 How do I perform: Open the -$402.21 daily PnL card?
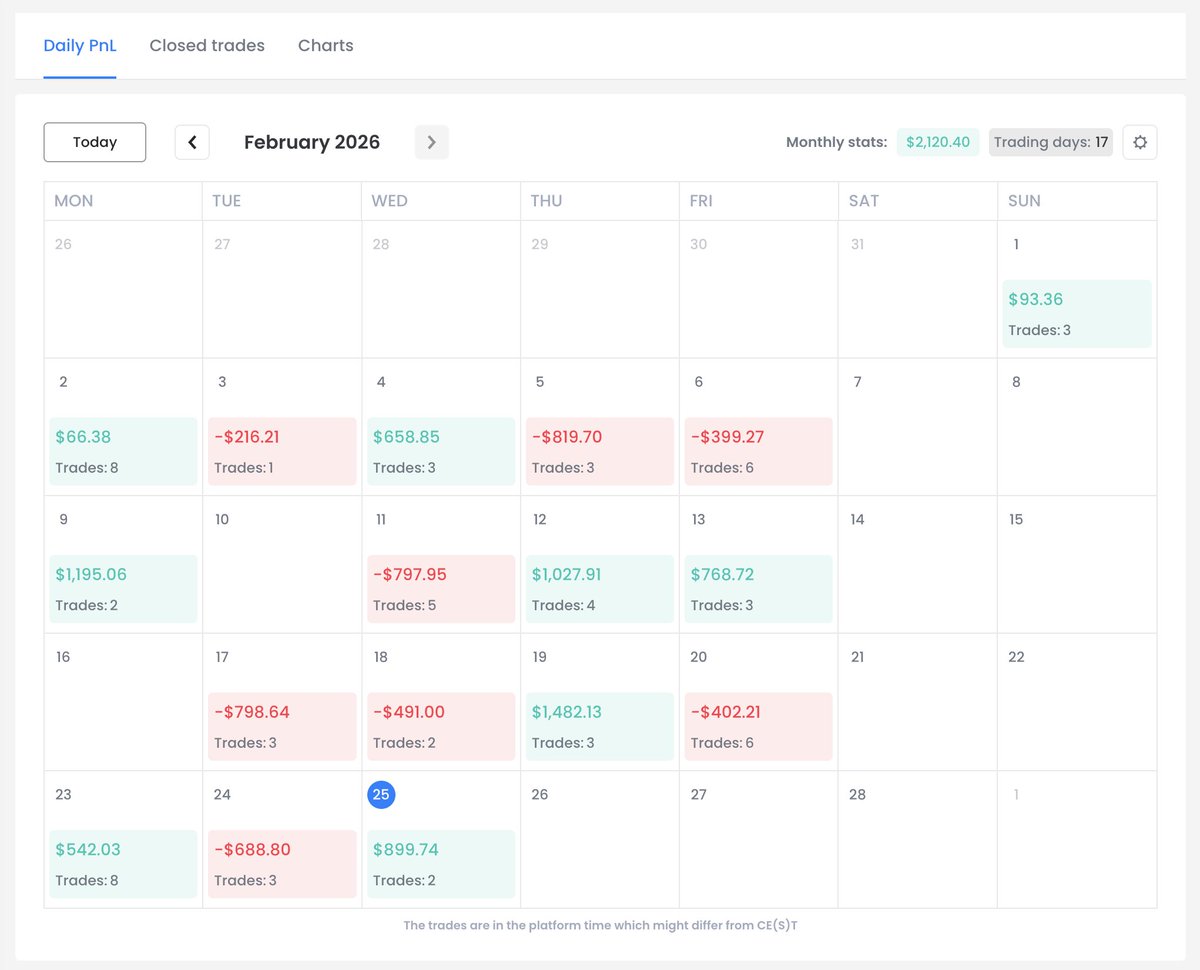(759, 727)
